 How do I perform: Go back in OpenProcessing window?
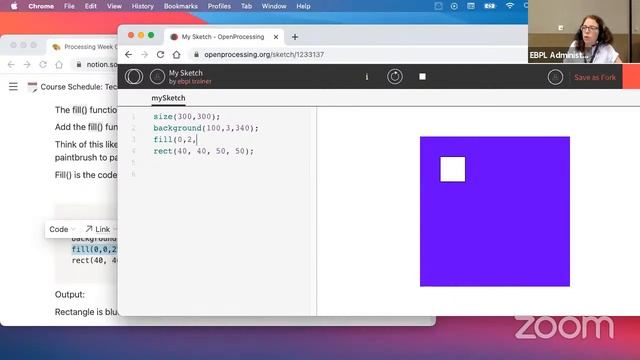[x=129, y=54]
